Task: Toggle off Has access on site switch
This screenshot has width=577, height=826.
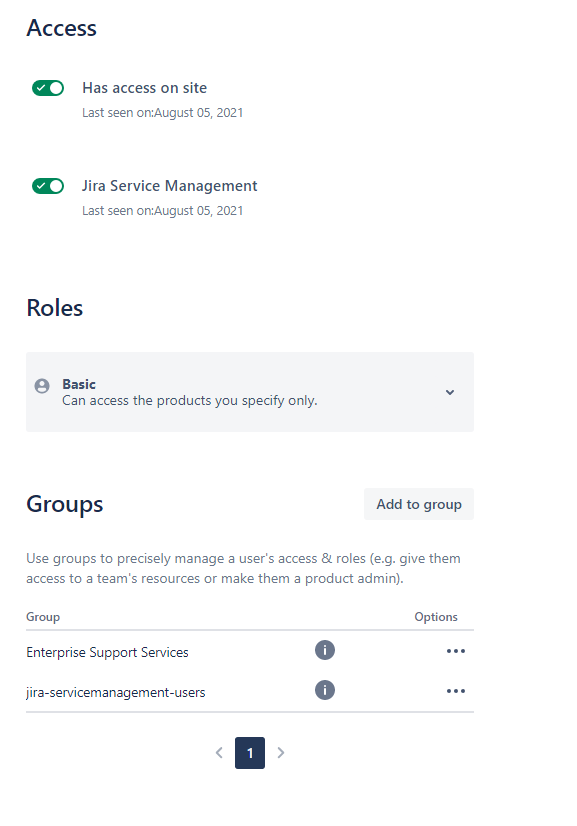Action: click(x=48, y=88)
